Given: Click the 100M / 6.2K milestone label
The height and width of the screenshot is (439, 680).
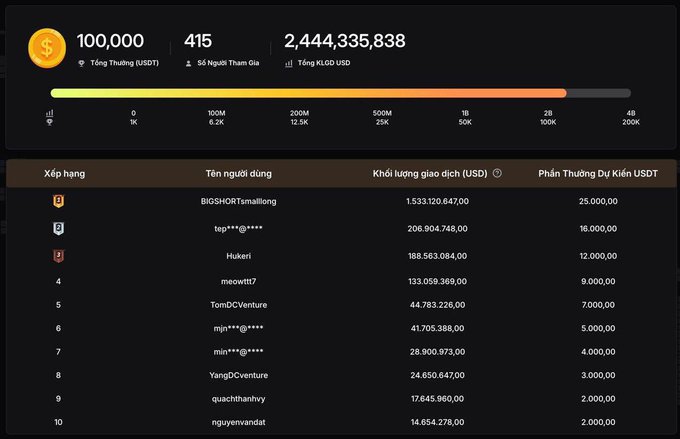Looking at the screenshot, I should pyautogui.click(x=216, y=118).
